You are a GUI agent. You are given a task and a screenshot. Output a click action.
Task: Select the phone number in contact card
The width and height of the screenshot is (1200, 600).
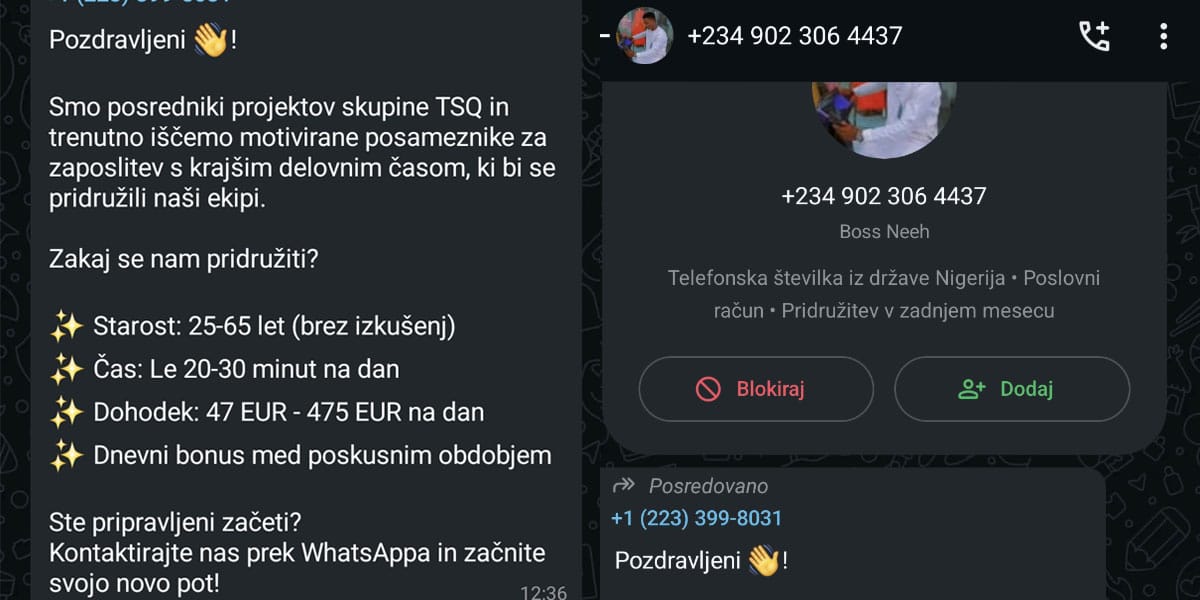tap(884, 196)
